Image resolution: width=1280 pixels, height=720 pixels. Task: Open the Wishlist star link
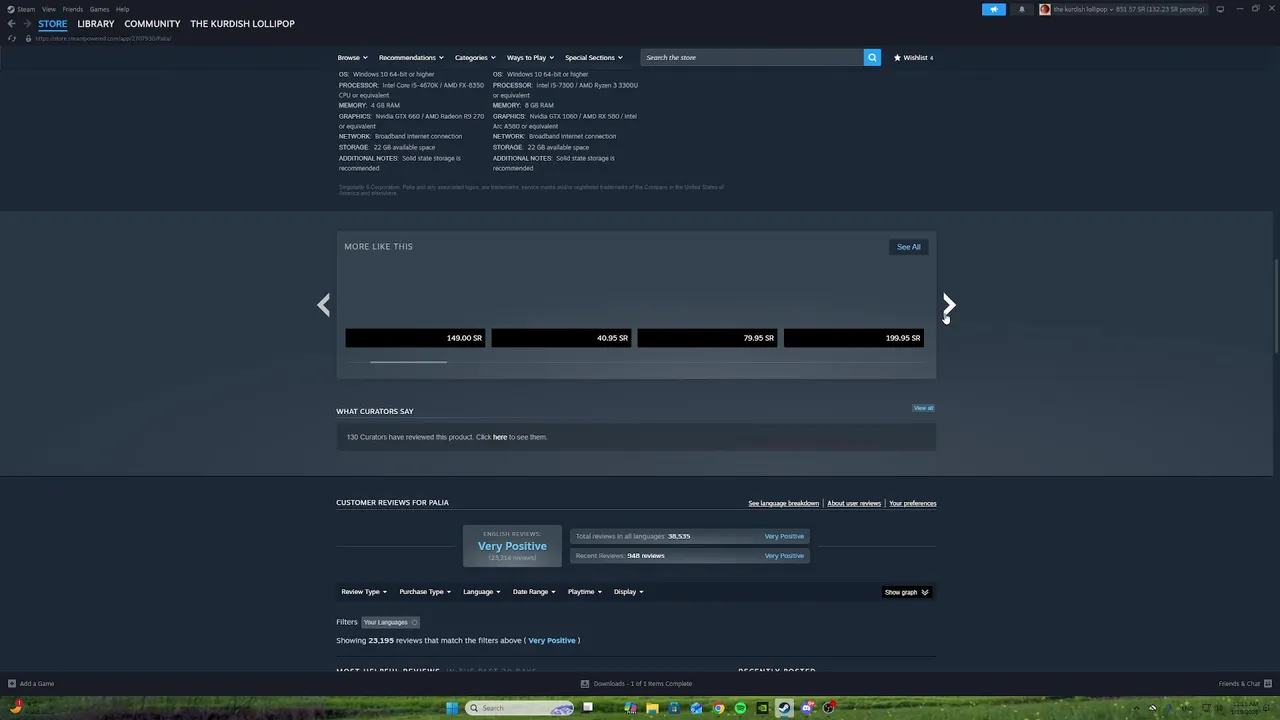click(913, 57)
